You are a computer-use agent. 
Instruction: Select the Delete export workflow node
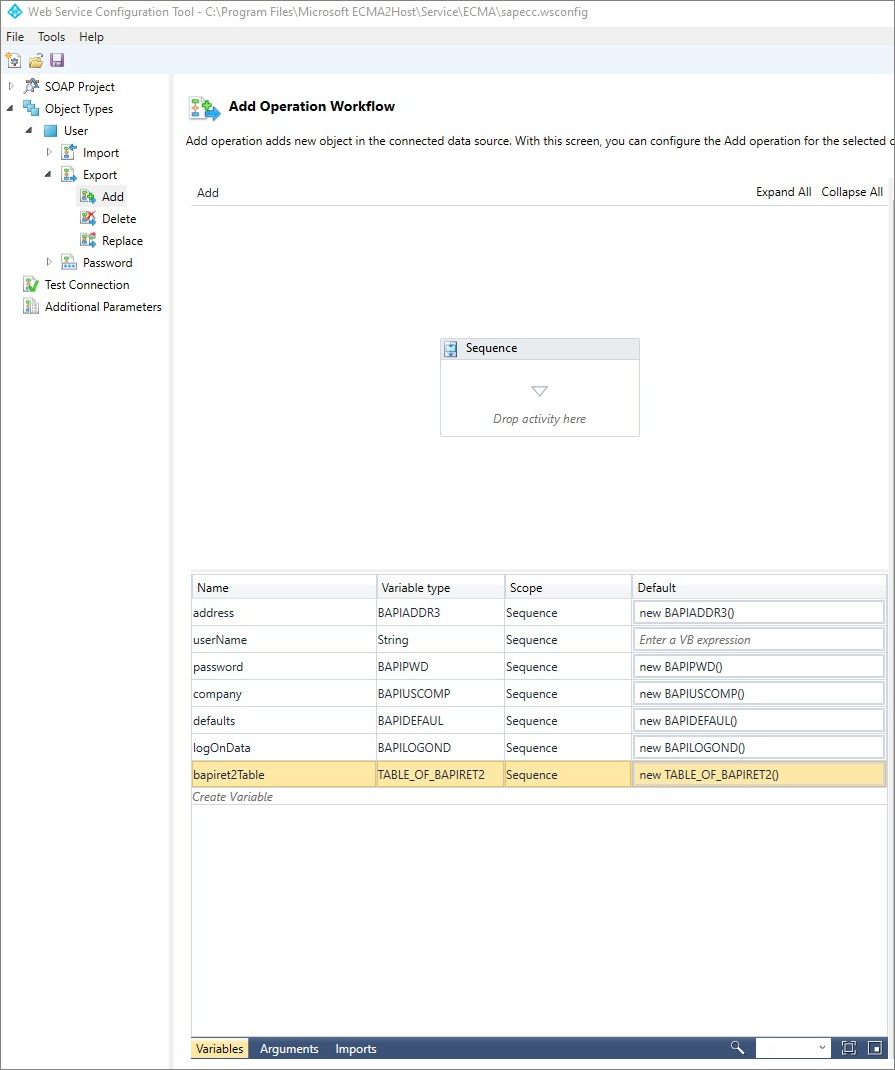pyautogui.click(x=118, y=219)
